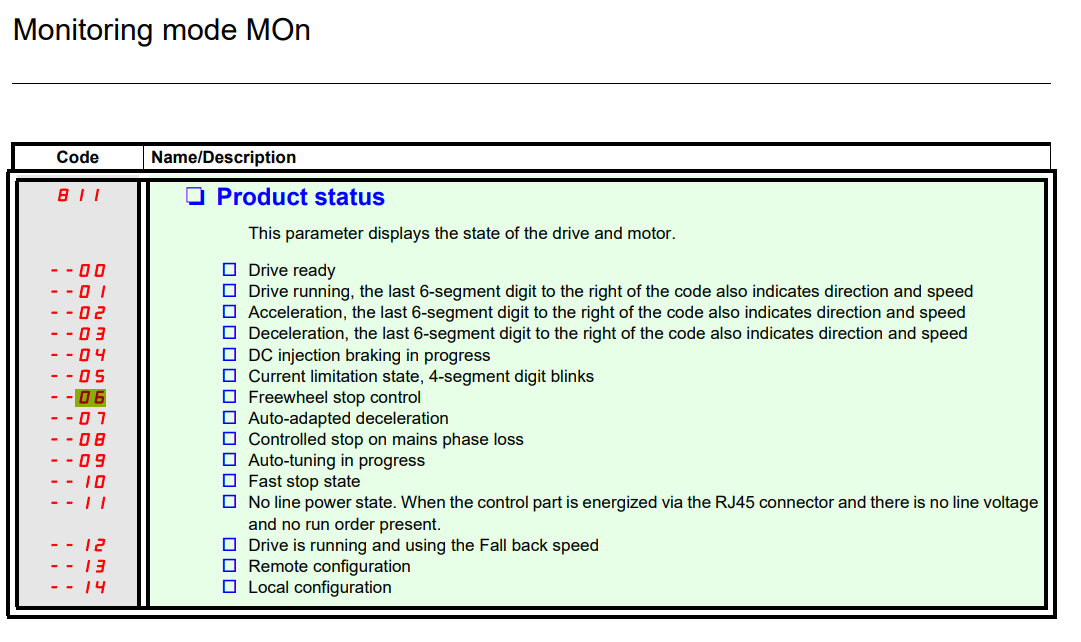Click the bullet box beside Deceleration

(230, 333)
